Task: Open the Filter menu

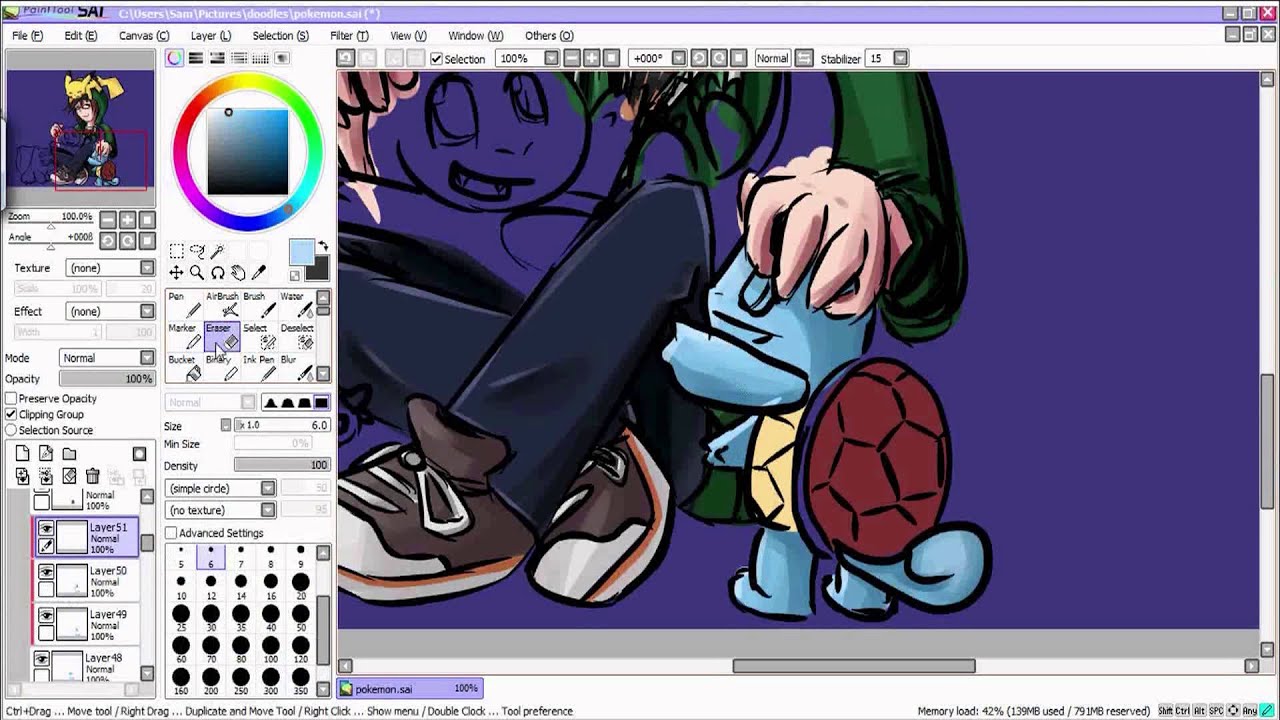Action: point(349,36)
